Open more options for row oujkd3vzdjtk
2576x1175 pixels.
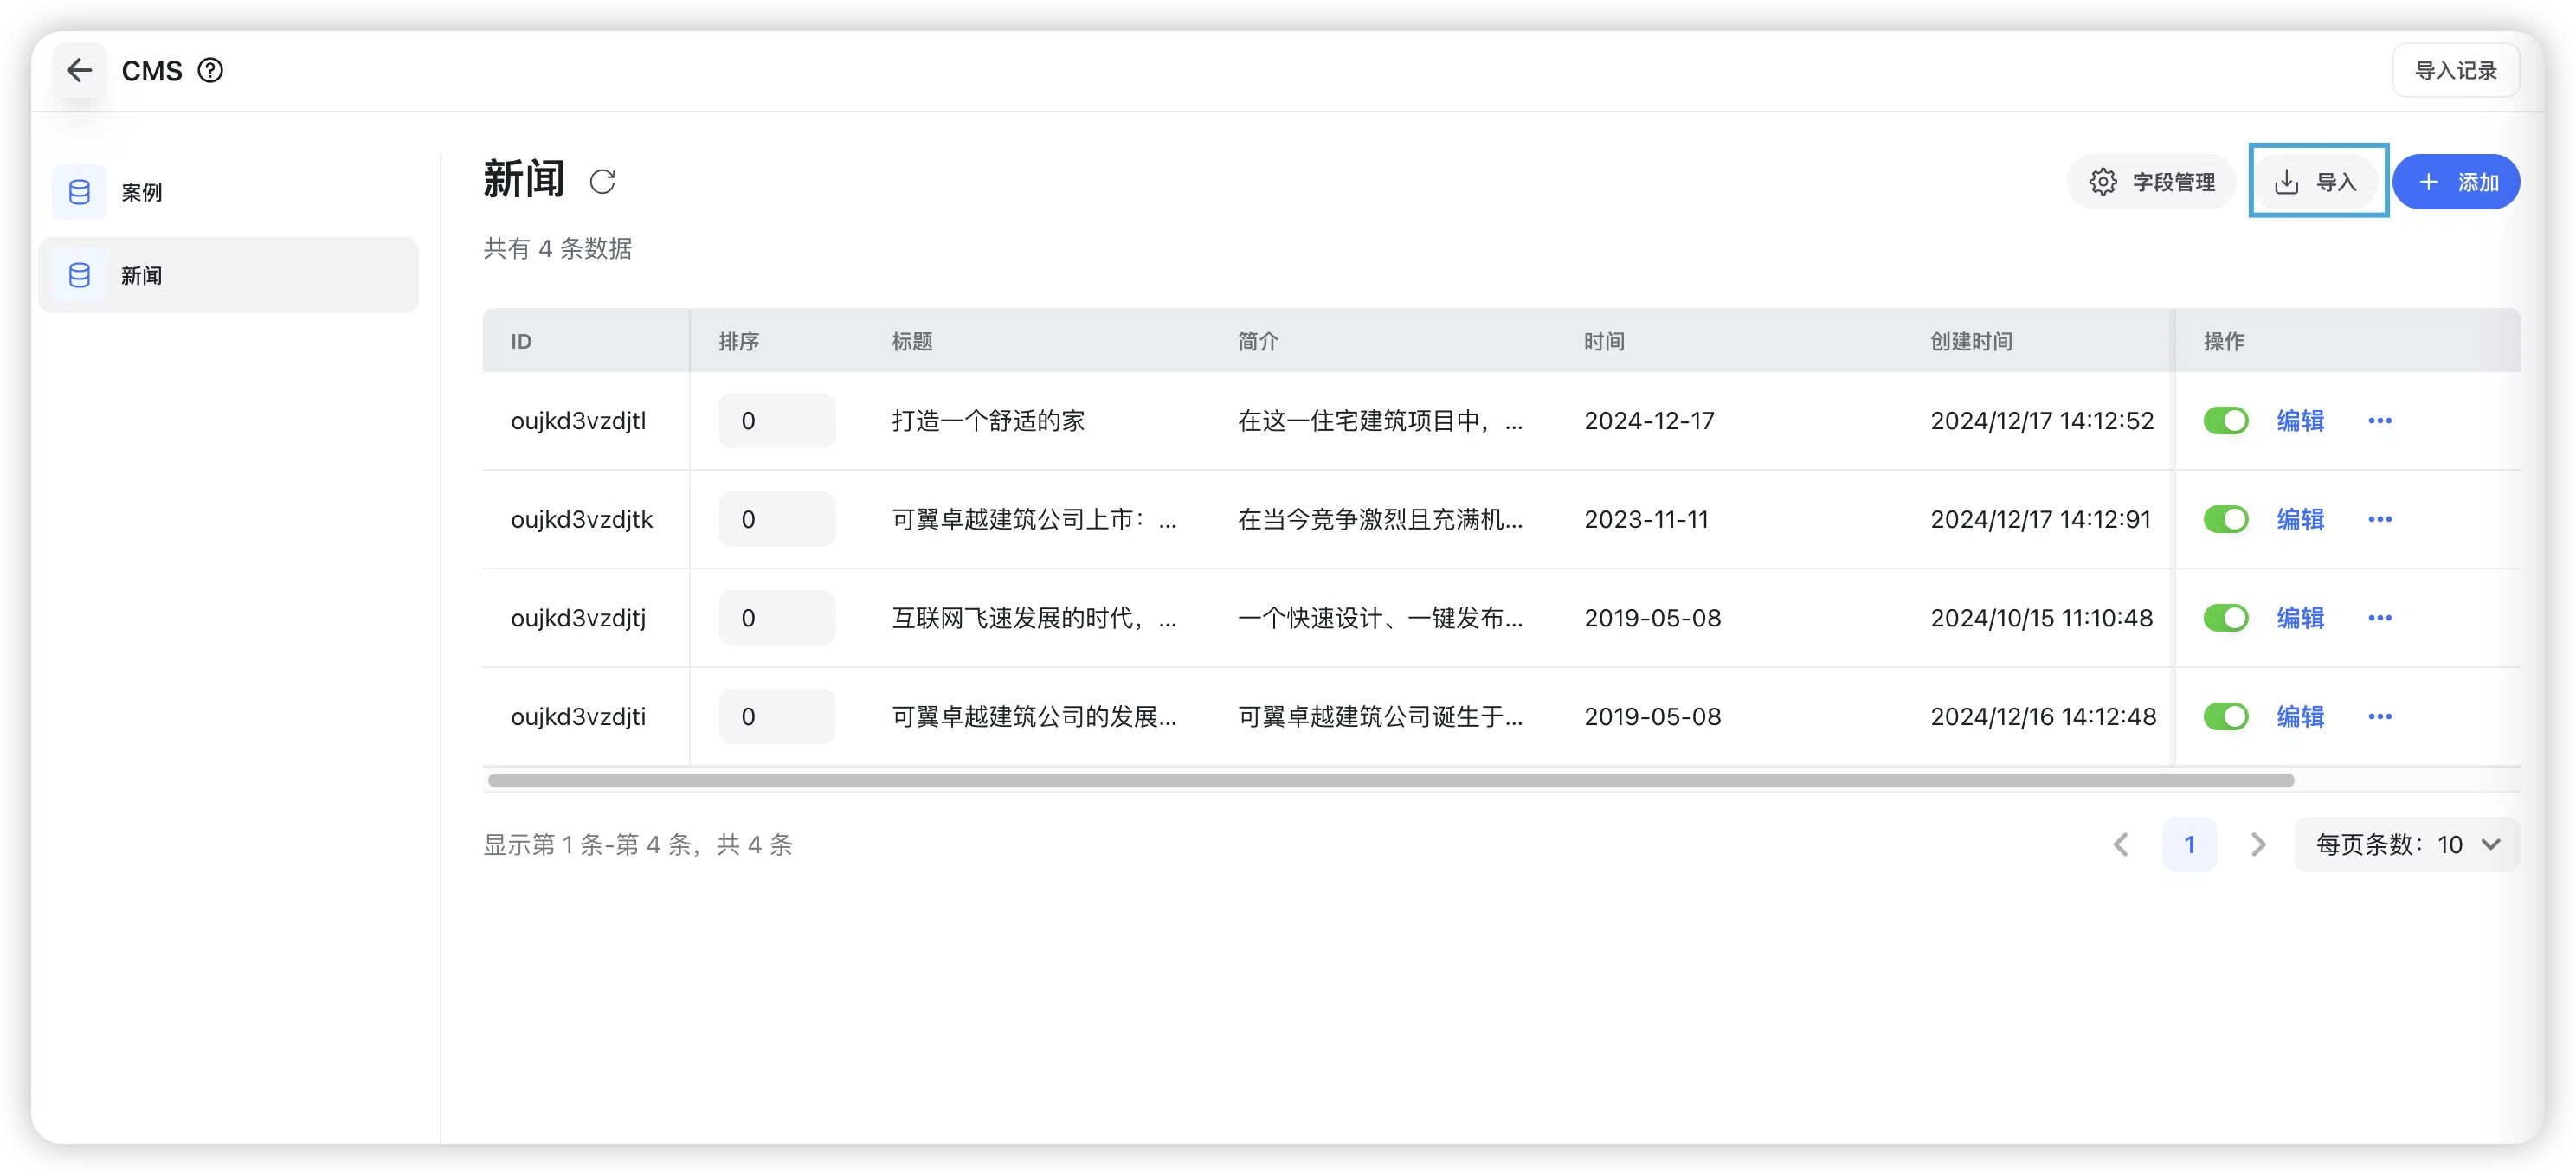click(x=2380, y=519)
